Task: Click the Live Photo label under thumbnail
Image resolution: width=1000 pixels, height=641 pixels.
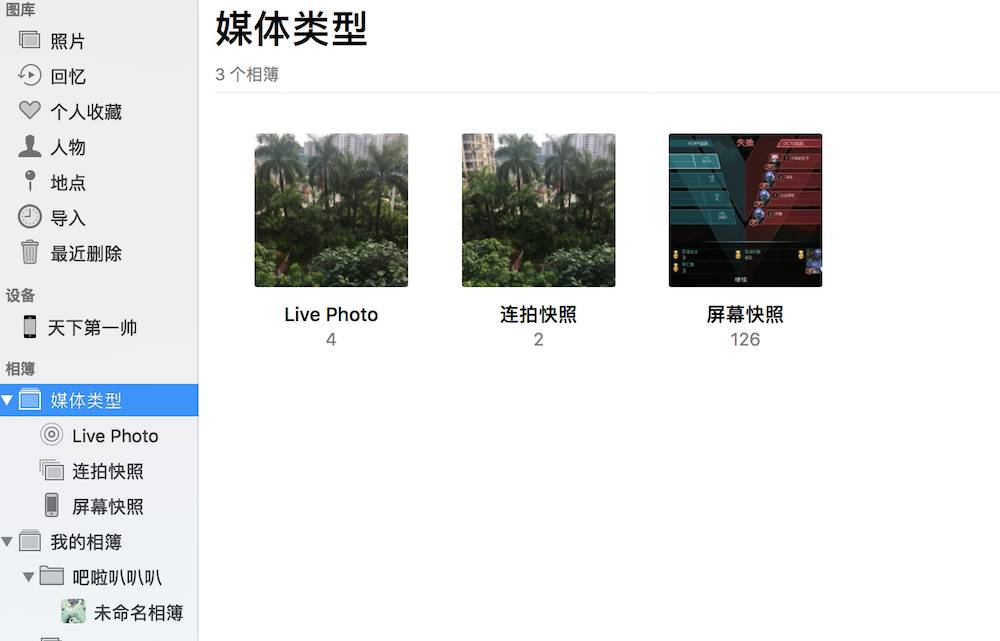Action: click(x=331, y=314)
